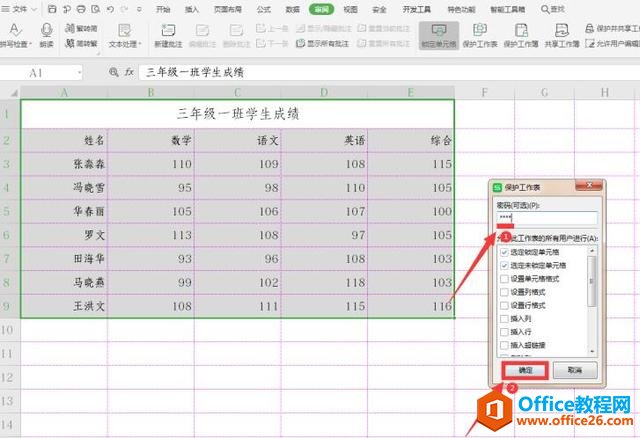Switch to the 公式 ribbon tab
Viewport: 640px width, 438px height.
[x=263, y=9]
